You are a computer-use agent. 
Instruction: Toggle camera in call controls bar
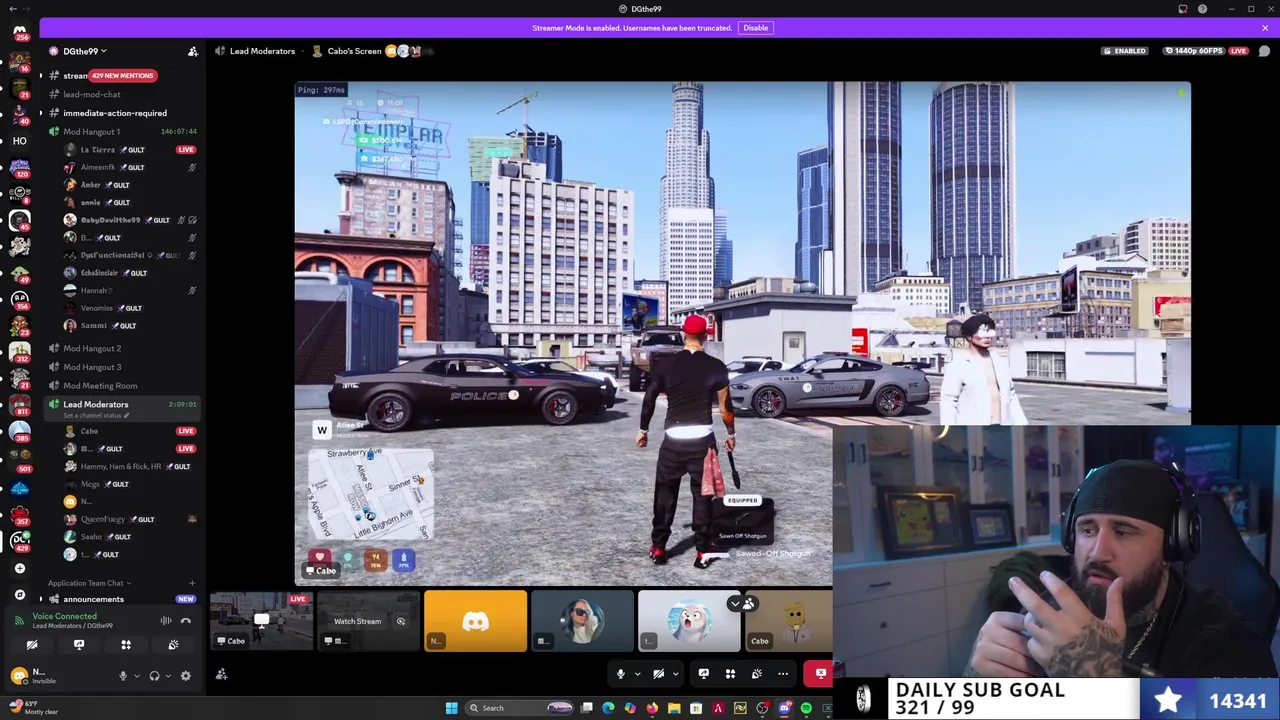(658, 674)
